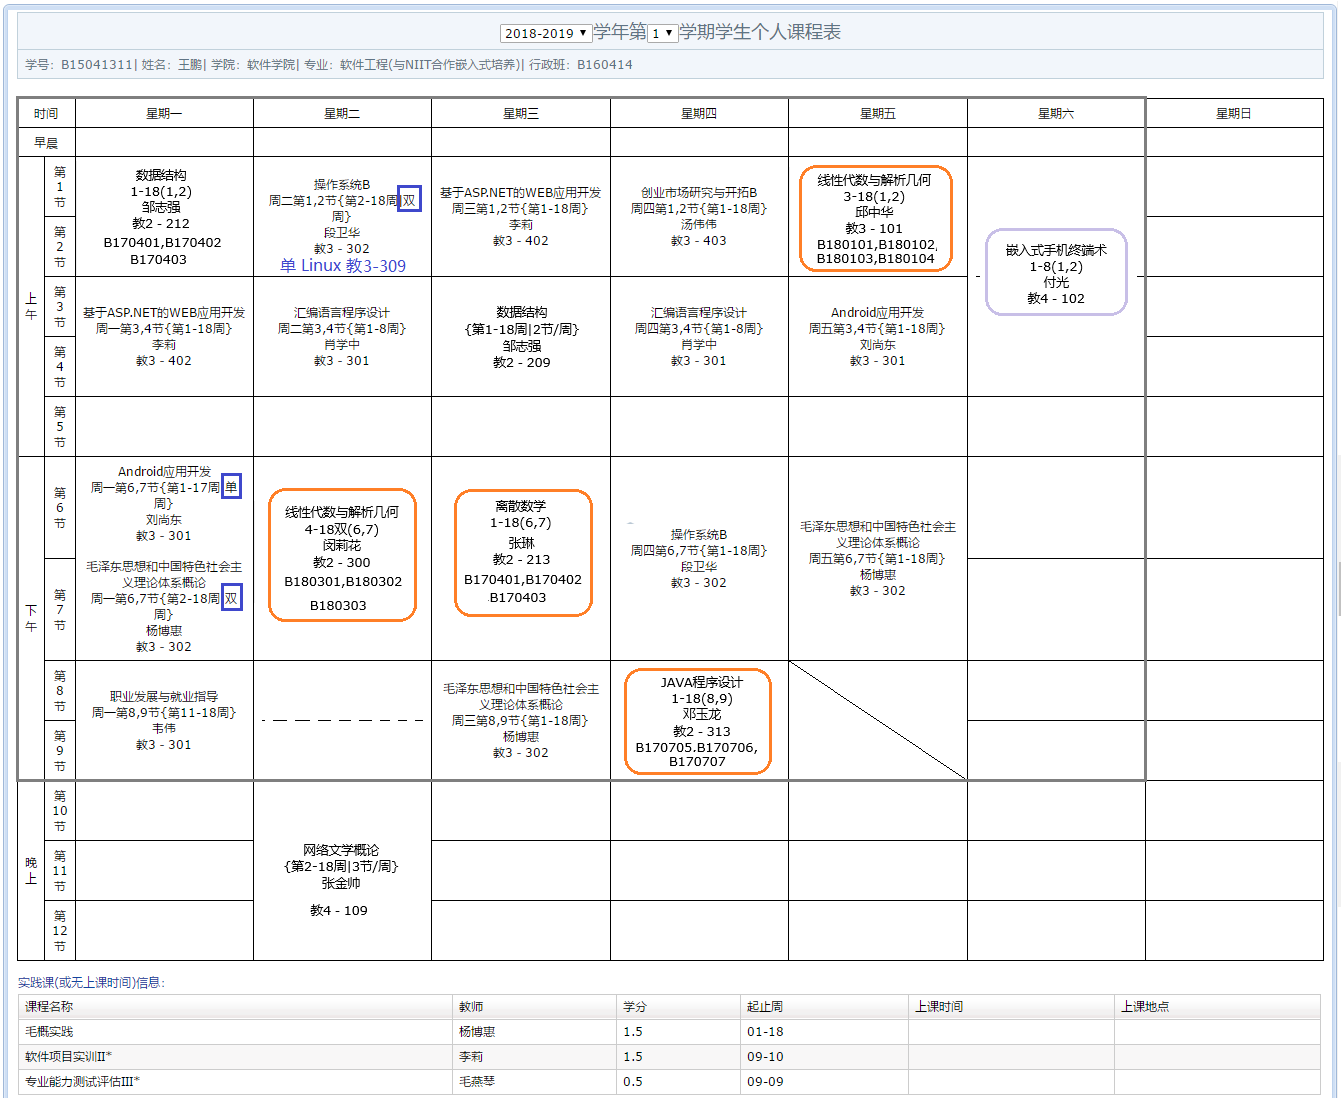Click the 学院: 软件学院 text

point(254,65)
